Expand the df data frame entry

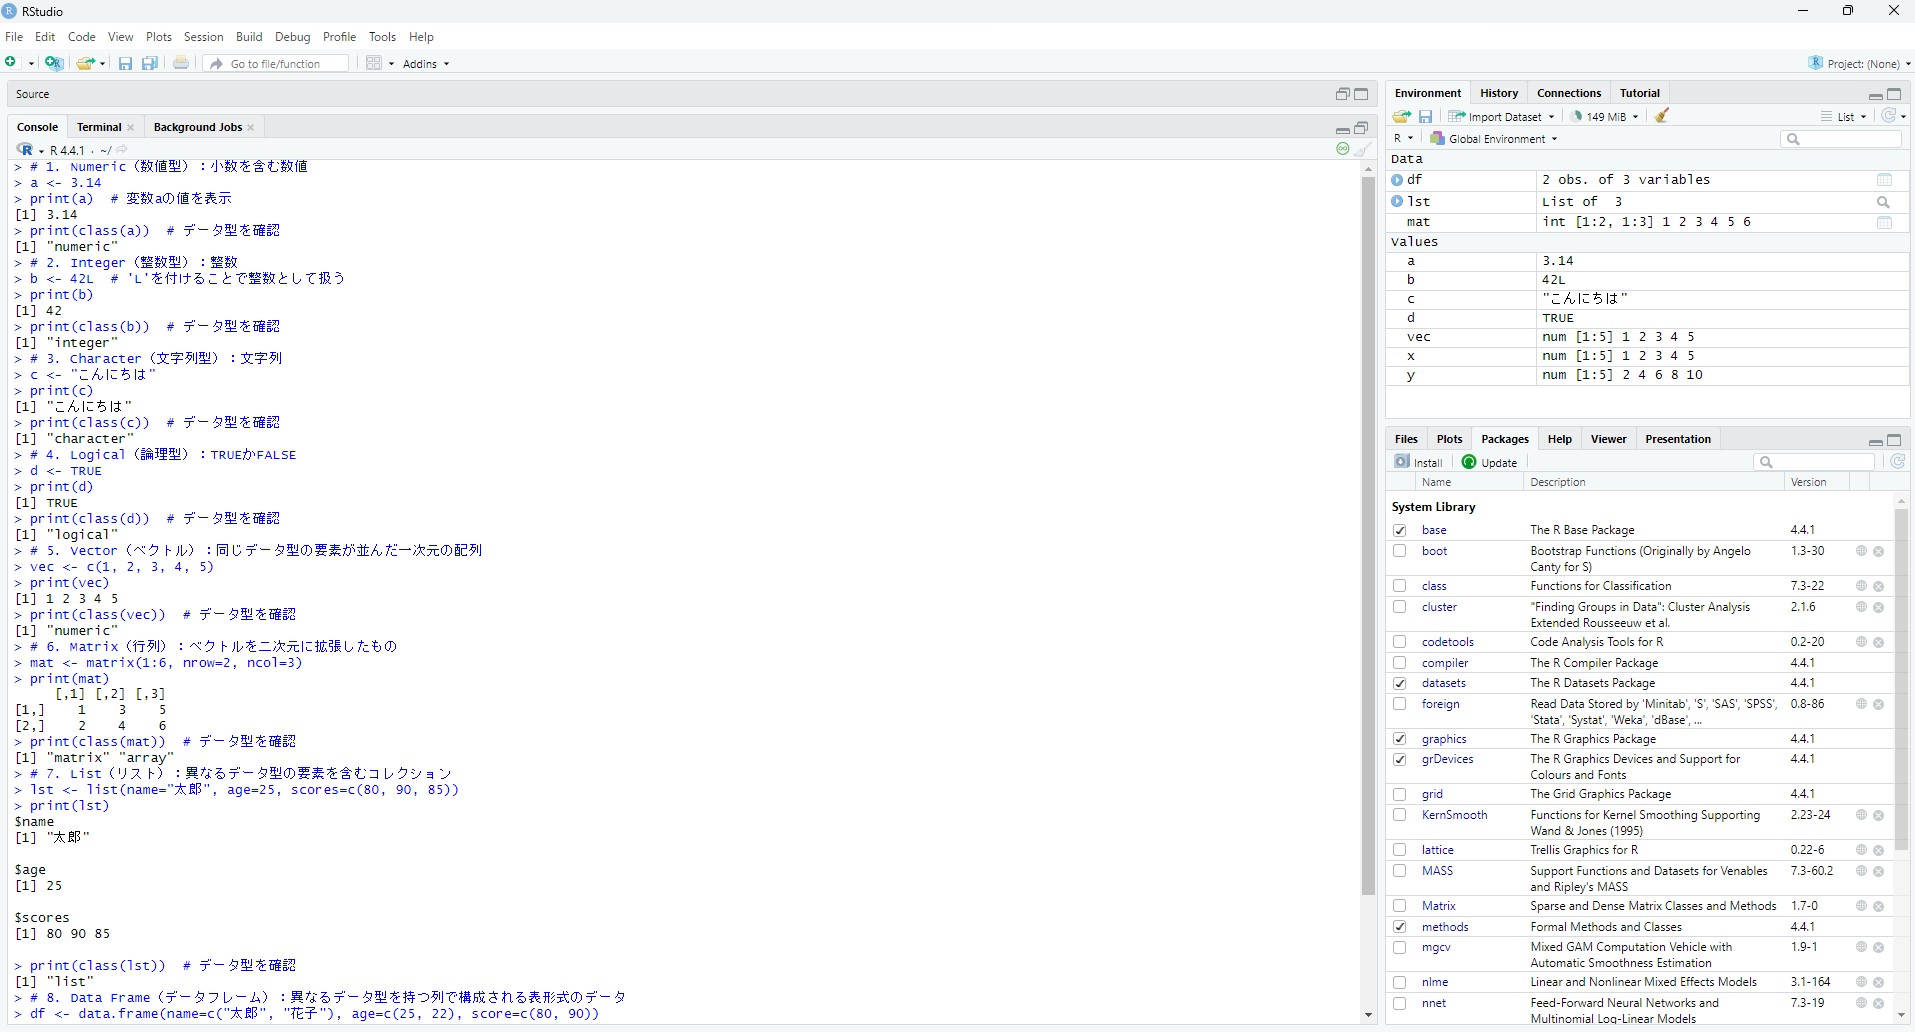(1397, 180)
